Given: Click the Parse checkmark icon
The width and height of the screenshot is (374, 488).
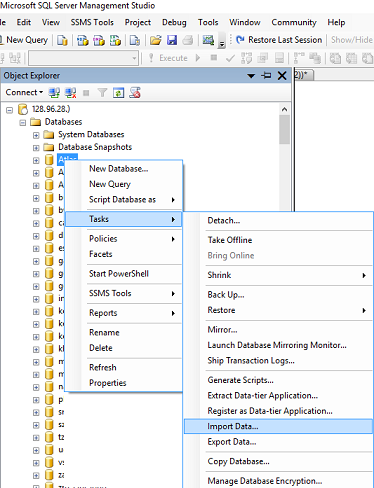Looking at the screenshot, I should tap(230, 58).
